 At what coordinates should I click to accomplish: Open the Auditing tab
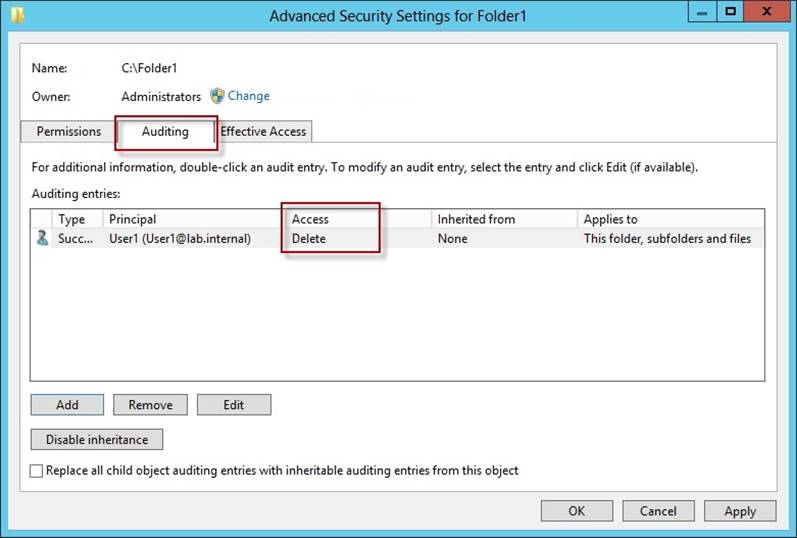click(165, 132)
